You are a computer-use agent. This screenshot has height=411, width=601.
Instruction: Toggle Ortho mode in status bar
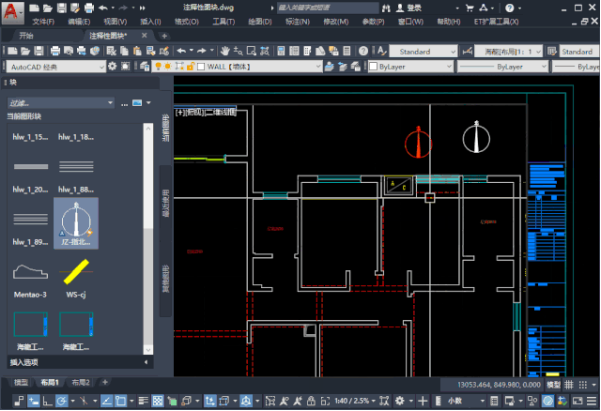[x=48, y=401]
